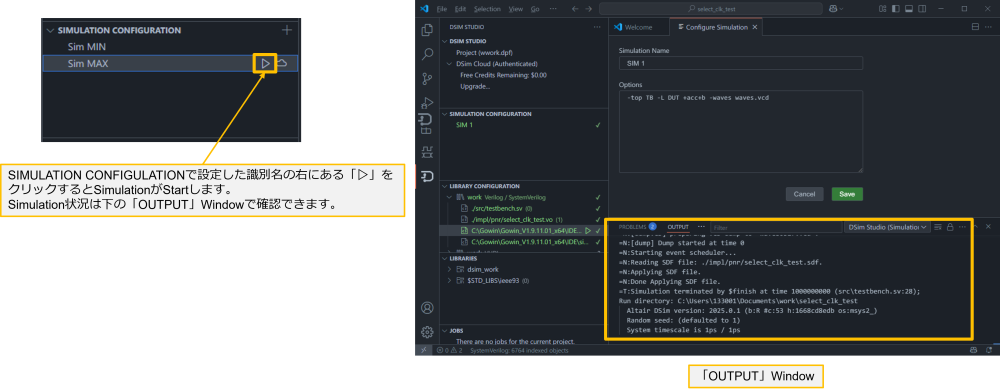Open the active DSim Studio activity bar icon
The height and width of the screenshot is (391, 1000).
point(428,176)
